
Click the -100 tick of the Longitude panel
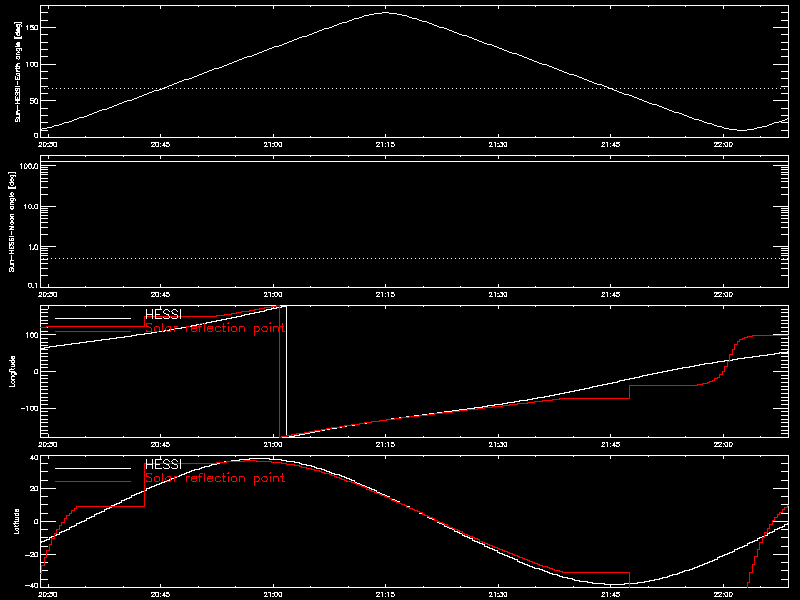click(x=30, y=408)
